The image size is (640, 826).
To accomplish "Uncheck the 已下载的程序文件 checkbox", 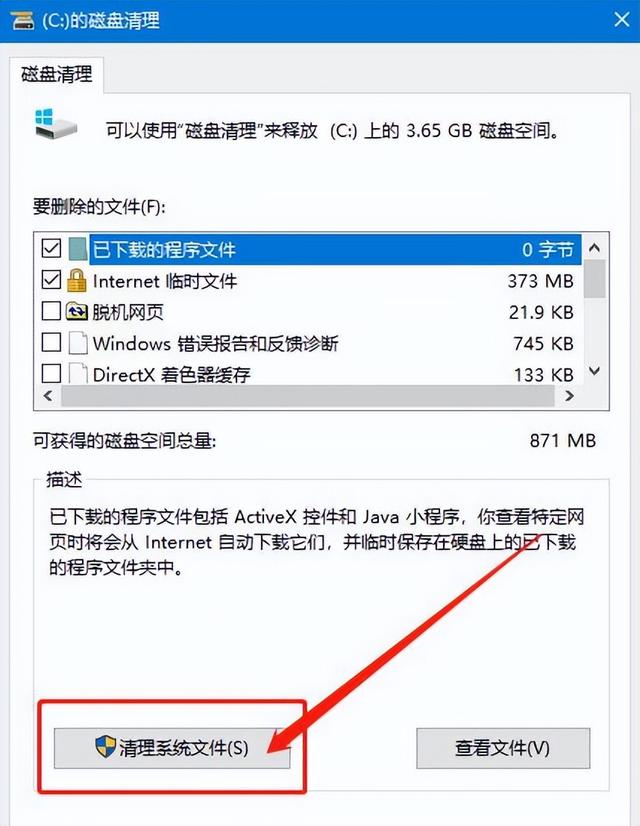I will tap(51, 248).
